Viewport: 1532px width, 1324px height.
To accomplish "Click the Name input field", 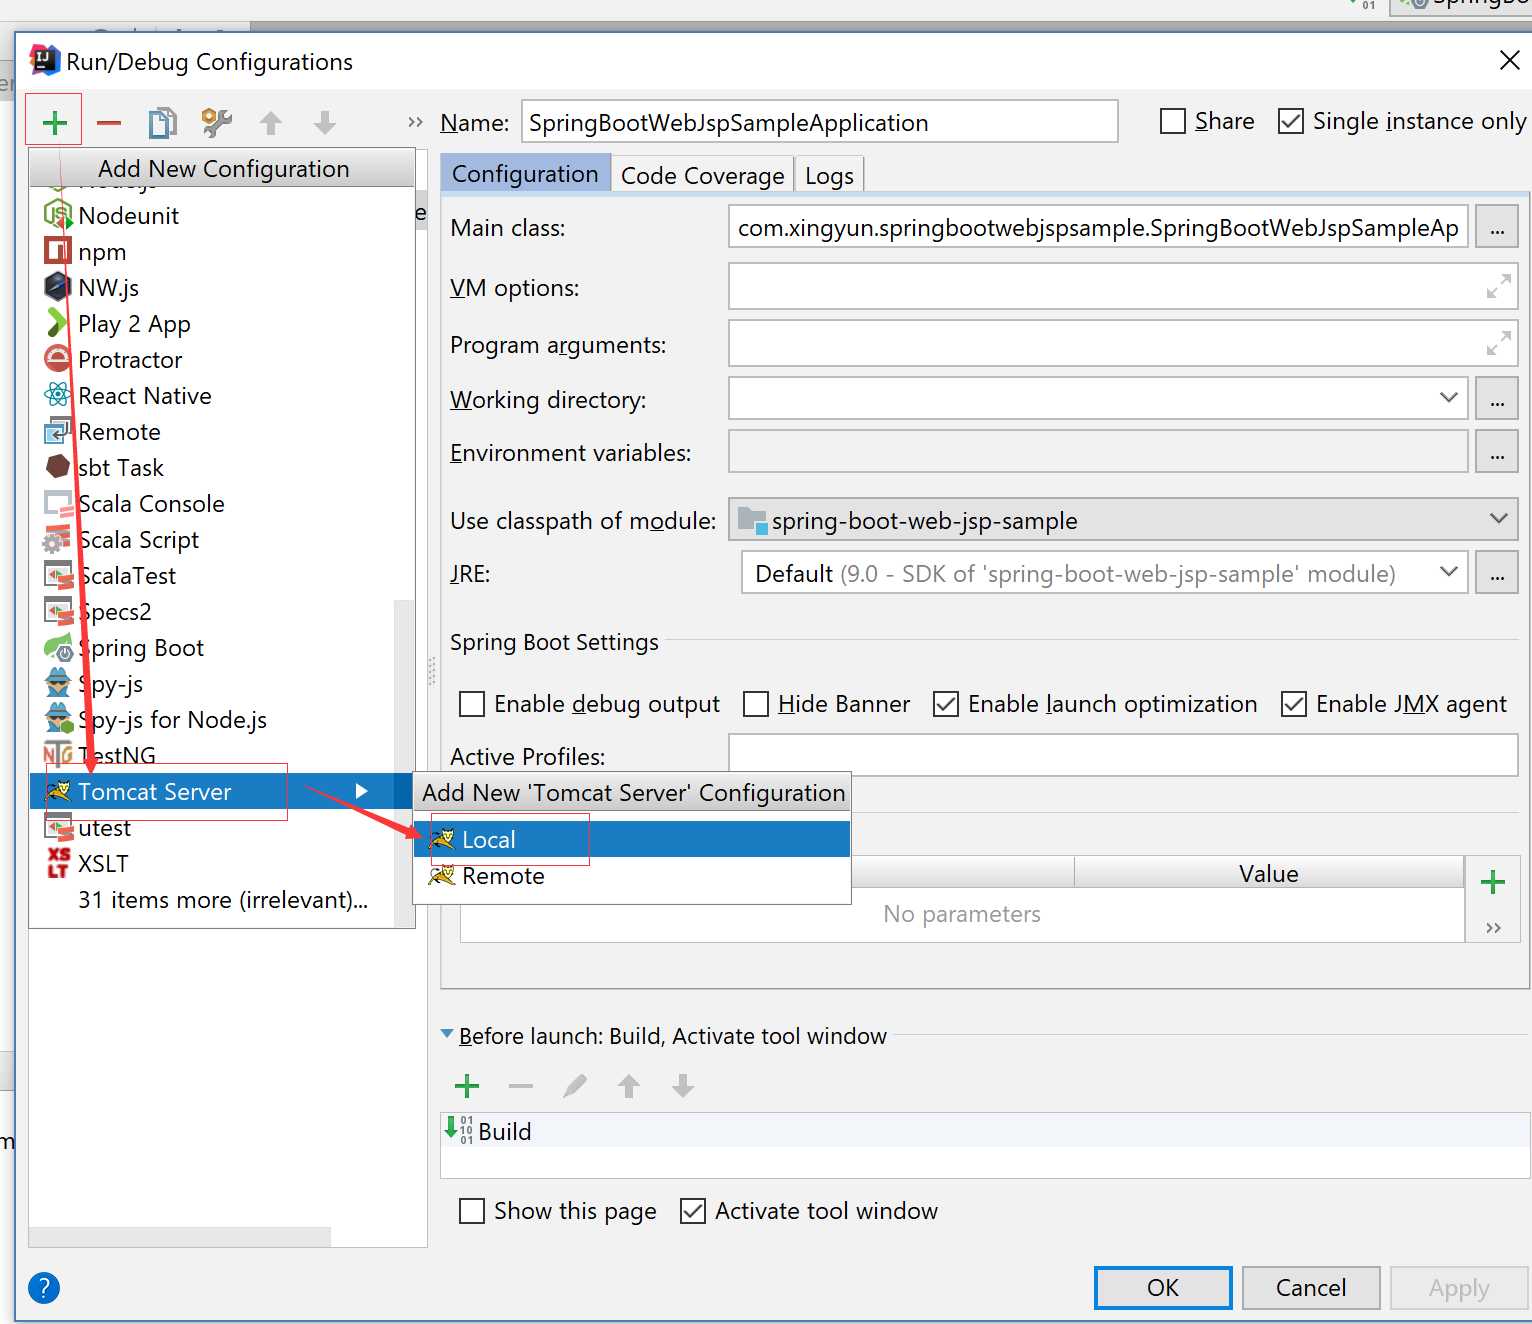I will [819, 122].
